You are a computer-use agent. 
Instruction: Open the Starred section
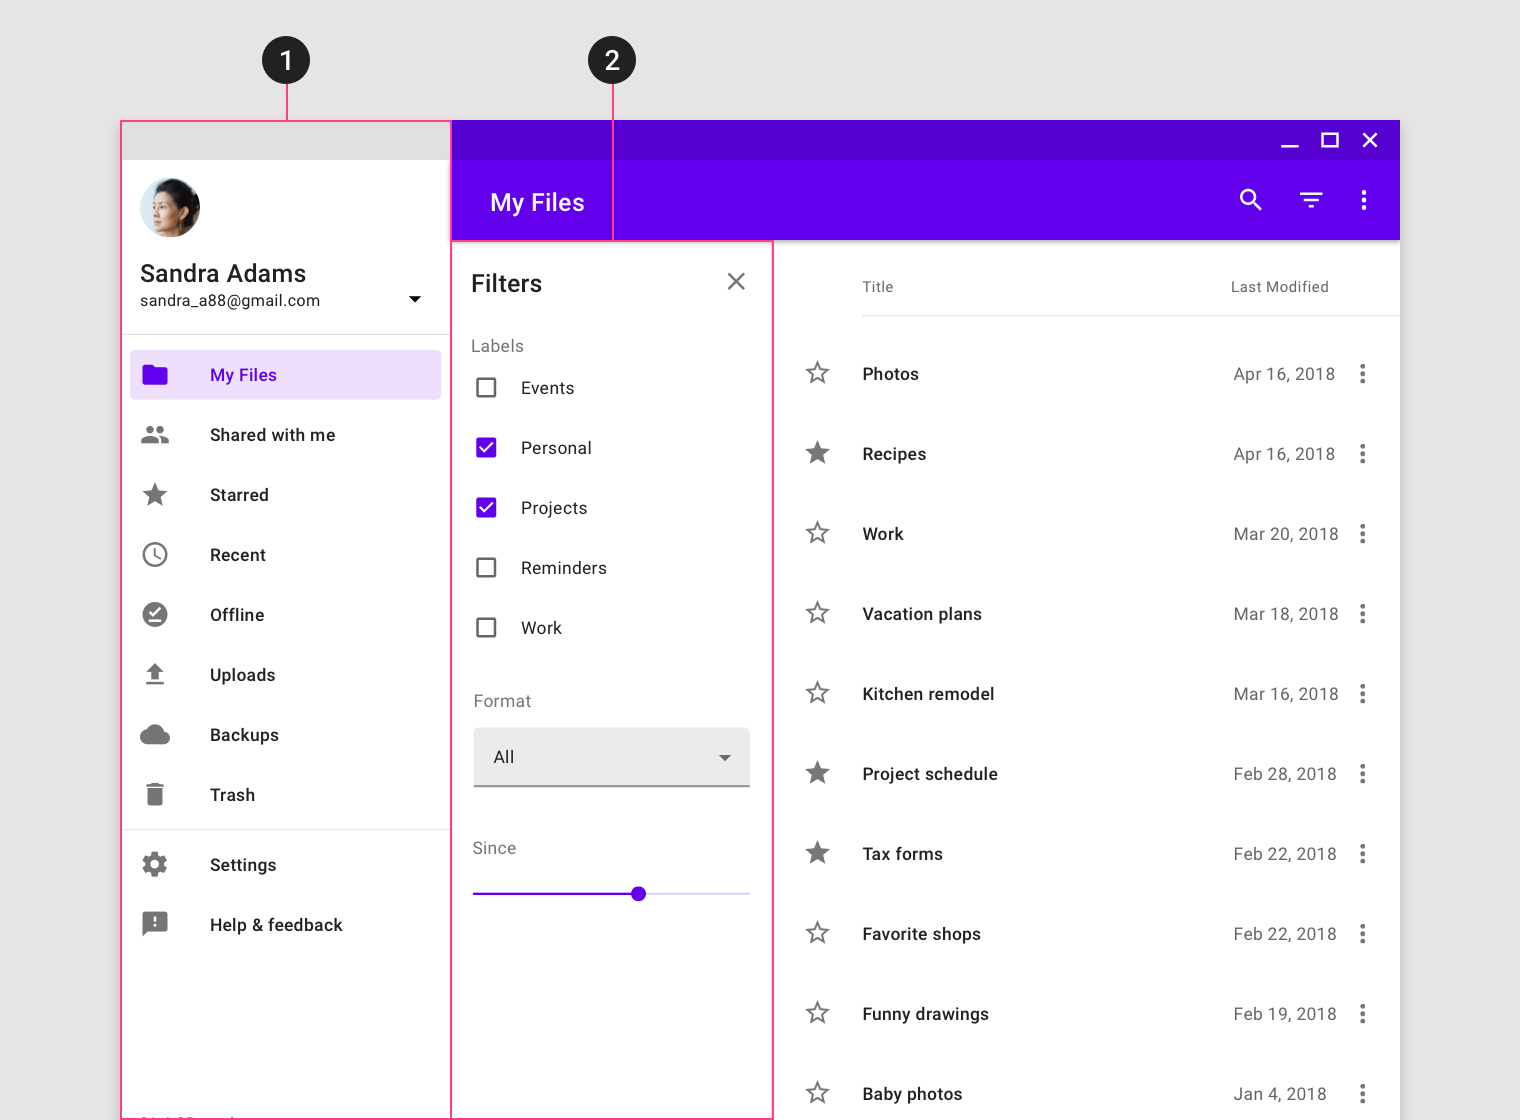(x=285, y=495)
